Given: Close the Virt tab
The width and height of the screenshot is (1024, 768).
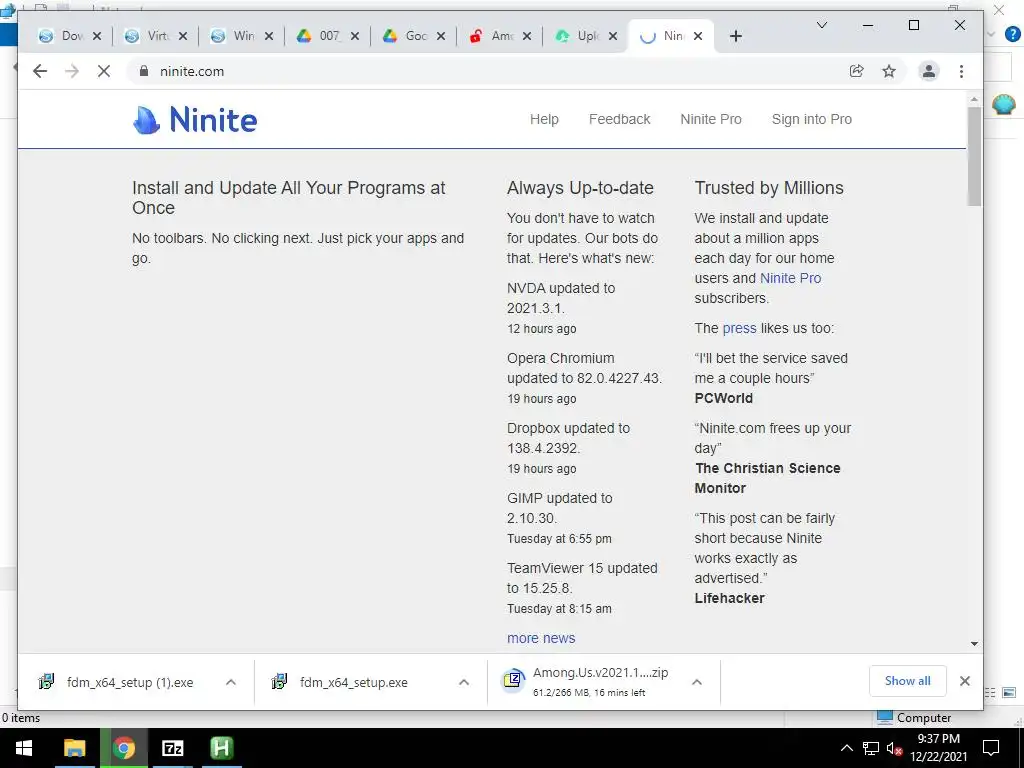Looking at the screenshot, I should point(183,36).
